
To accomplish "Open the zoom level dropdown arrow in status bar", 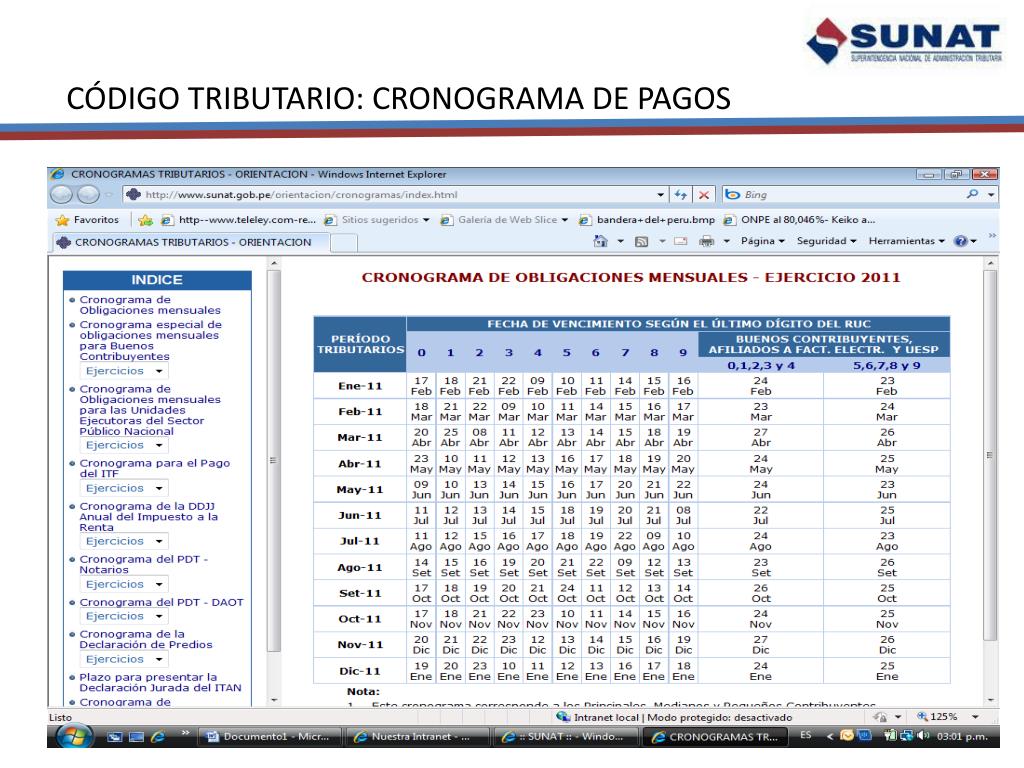I will (x=975, y=717).
